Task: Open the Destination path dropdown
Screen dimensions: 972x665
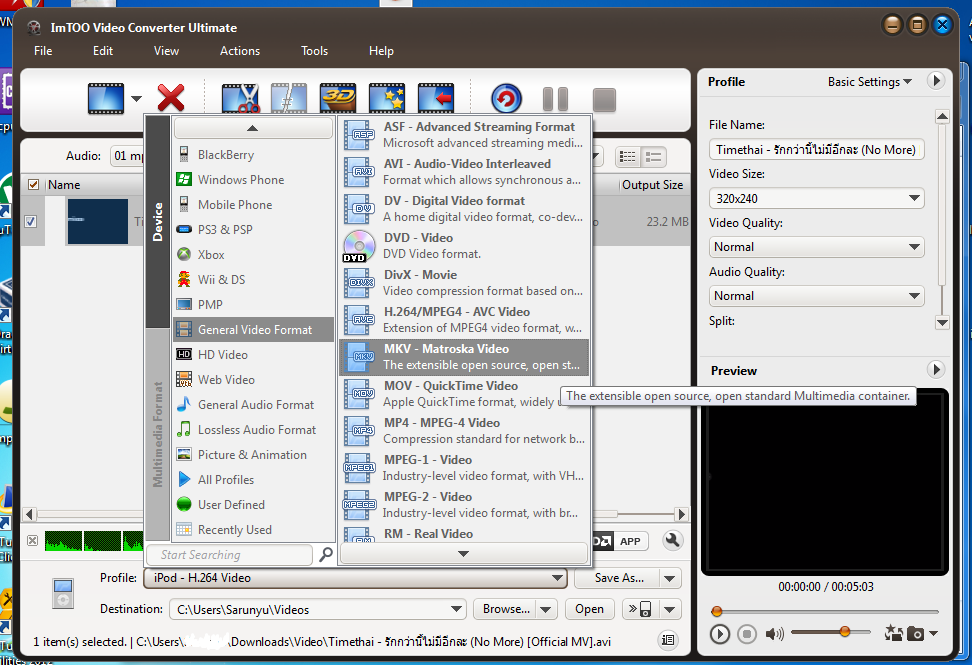Action: [x=456, y=609]
